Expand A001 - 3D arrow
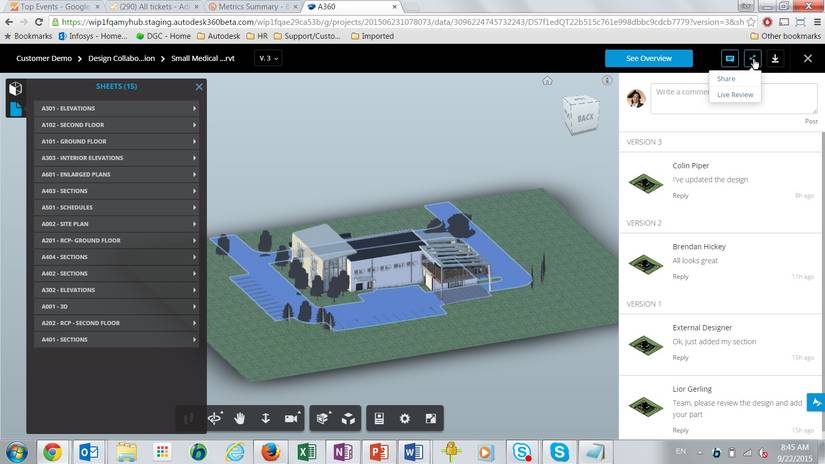Image resolution: width=825 pixels, height=464 pixels. [x=195, y=307]
